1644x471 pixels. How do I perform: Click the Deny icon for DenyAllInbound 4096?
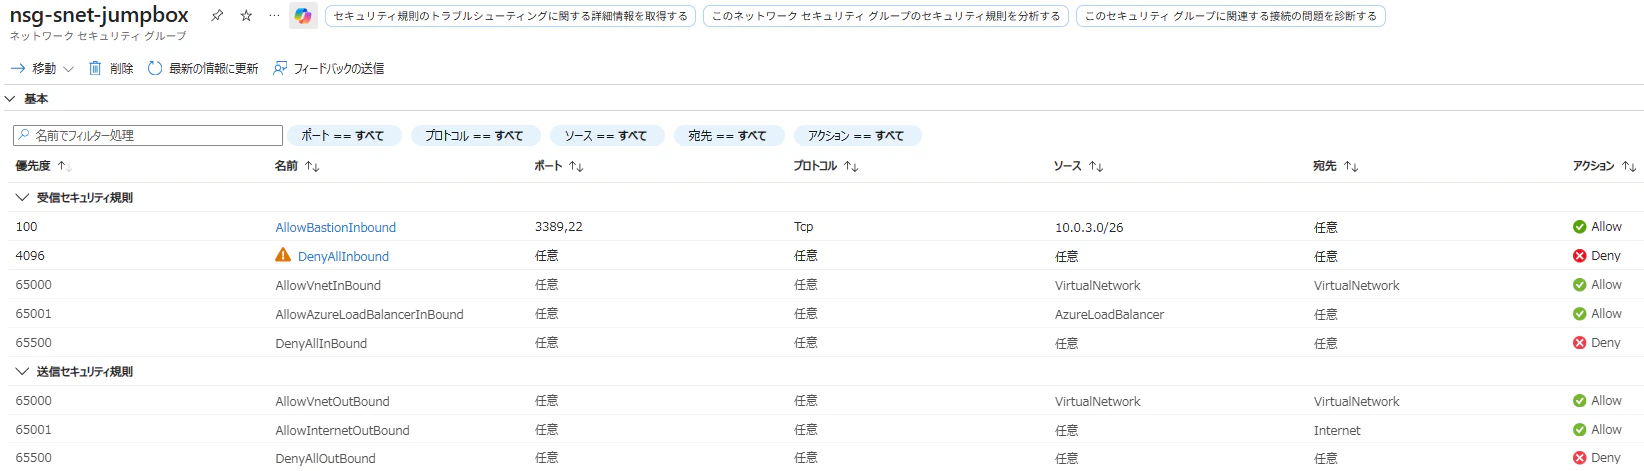[1580, 256]
